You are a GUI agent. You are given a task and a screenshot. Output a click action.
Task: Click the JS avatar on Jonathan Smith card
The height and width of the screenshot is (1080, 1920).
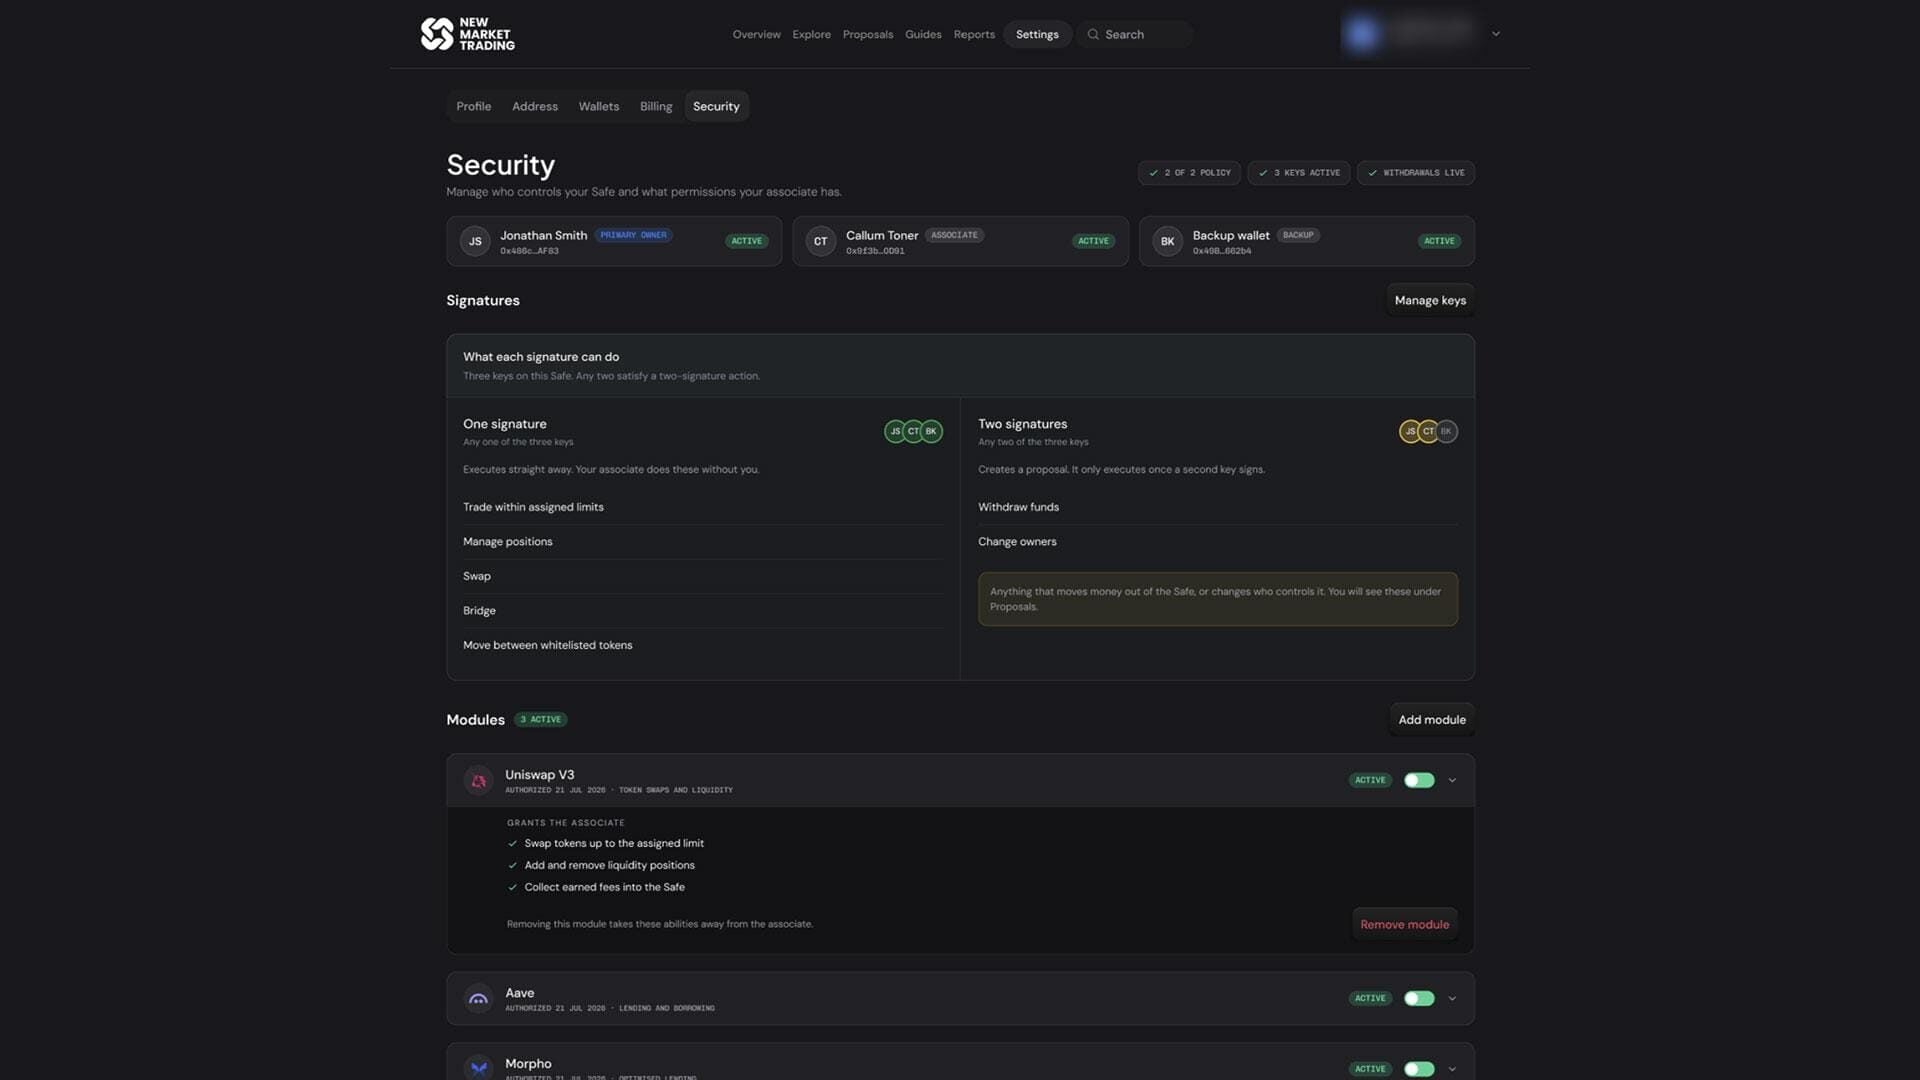(x=475, y=241)
